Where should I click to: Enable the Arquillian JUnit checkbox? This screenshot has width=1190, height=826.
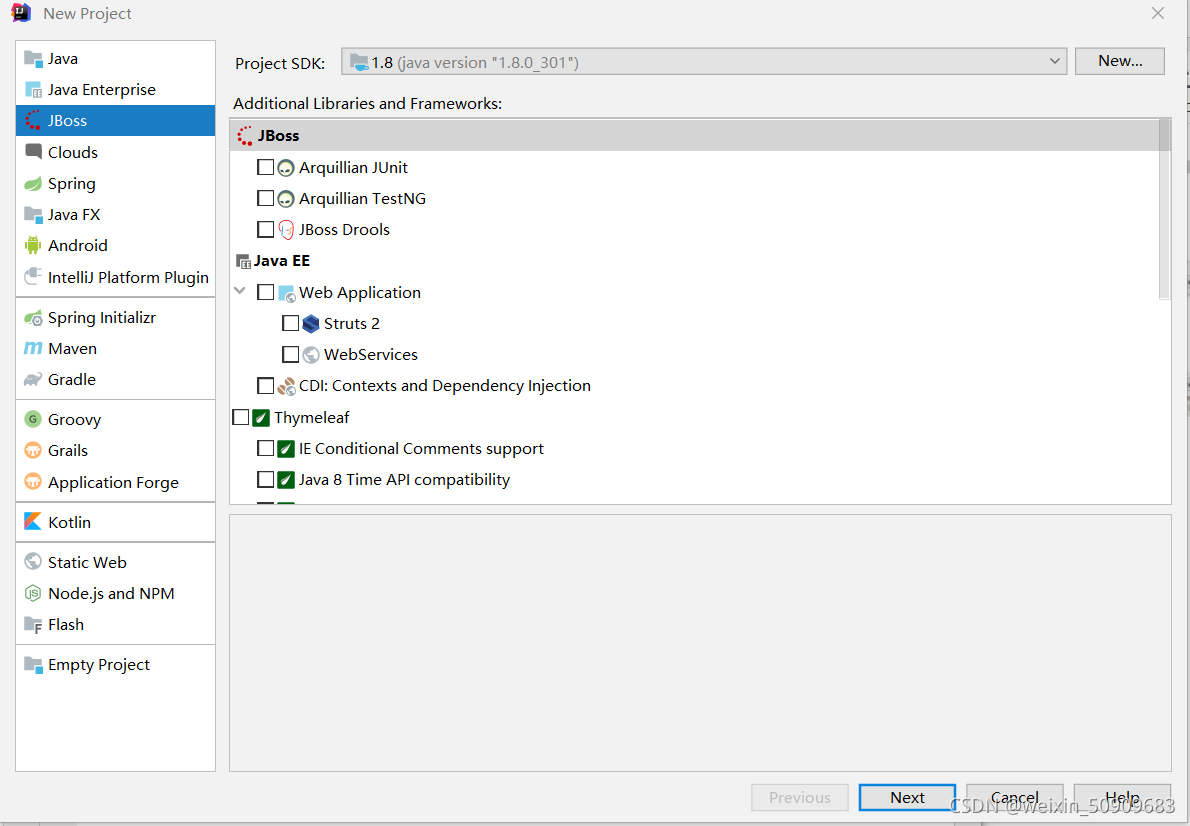coord(266,167)
